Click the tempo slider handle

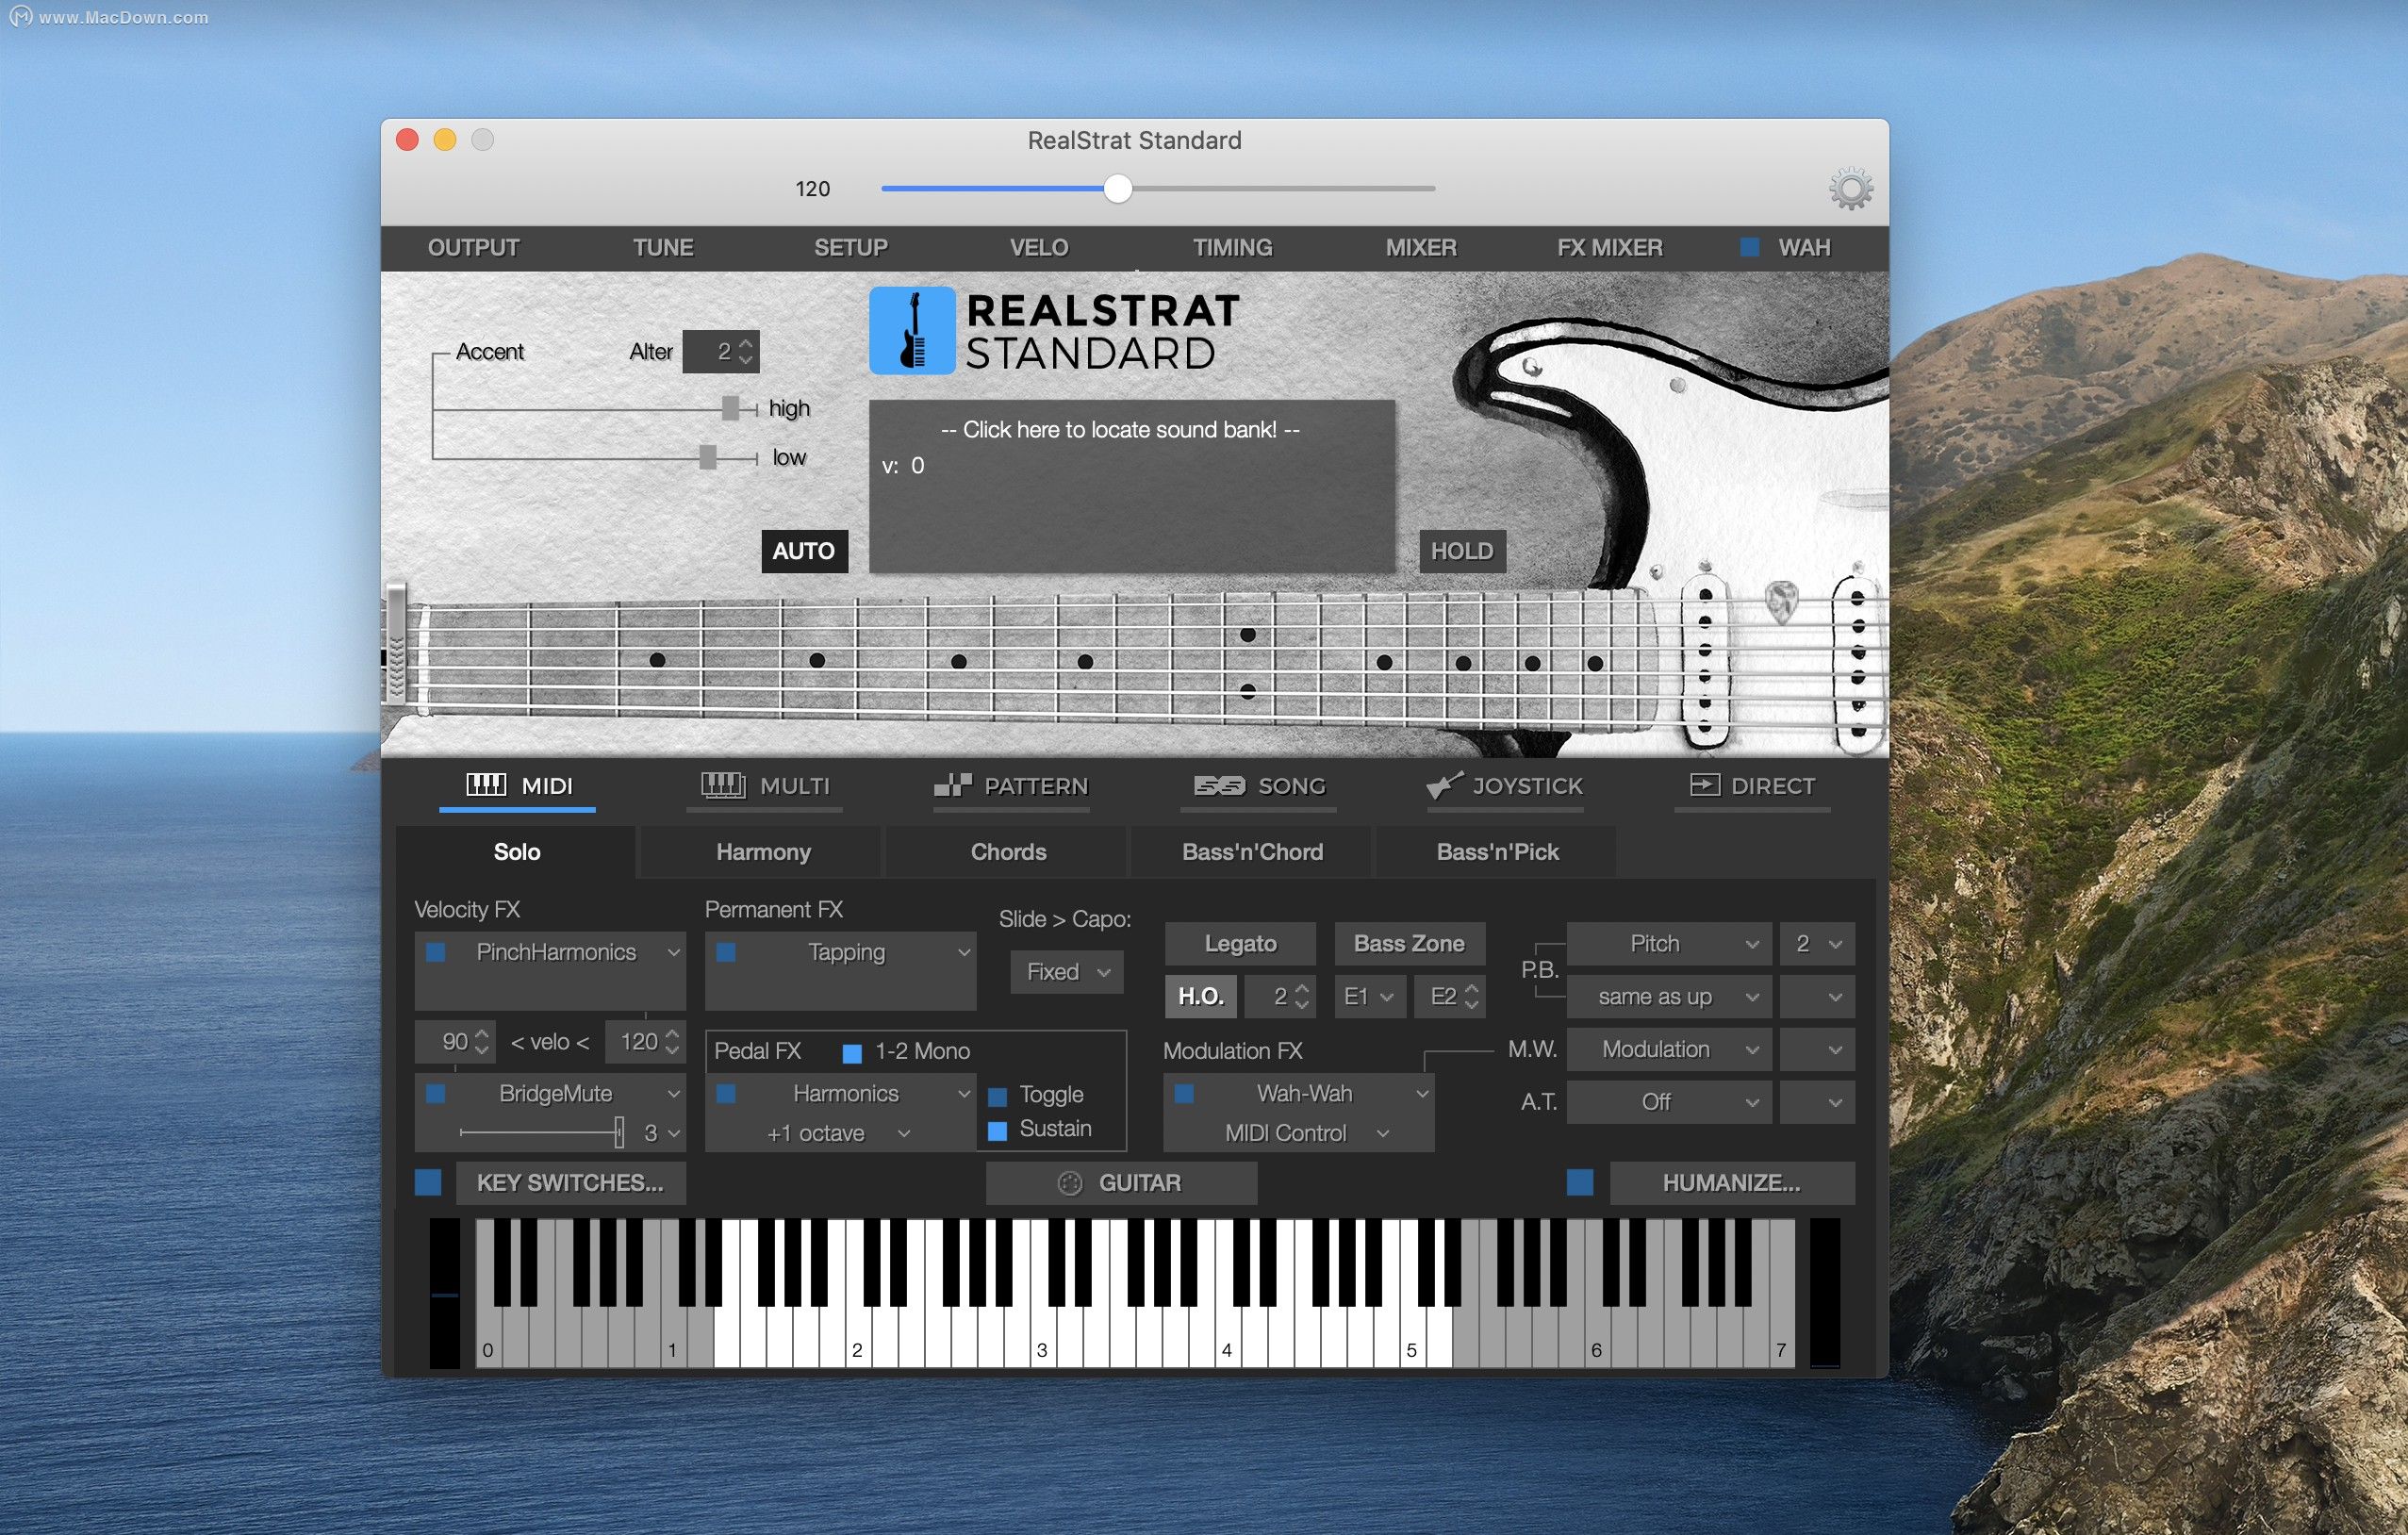pos(1117,189)
